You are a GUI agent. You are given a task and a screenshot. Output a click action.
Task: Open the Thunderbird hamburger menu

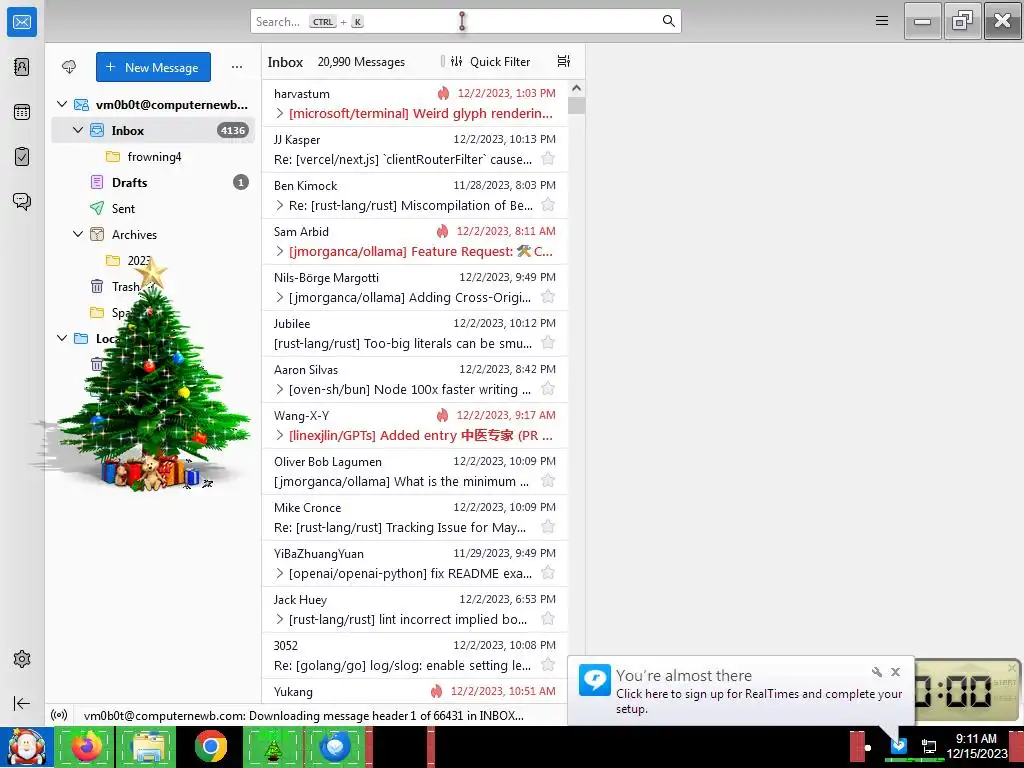882,21
